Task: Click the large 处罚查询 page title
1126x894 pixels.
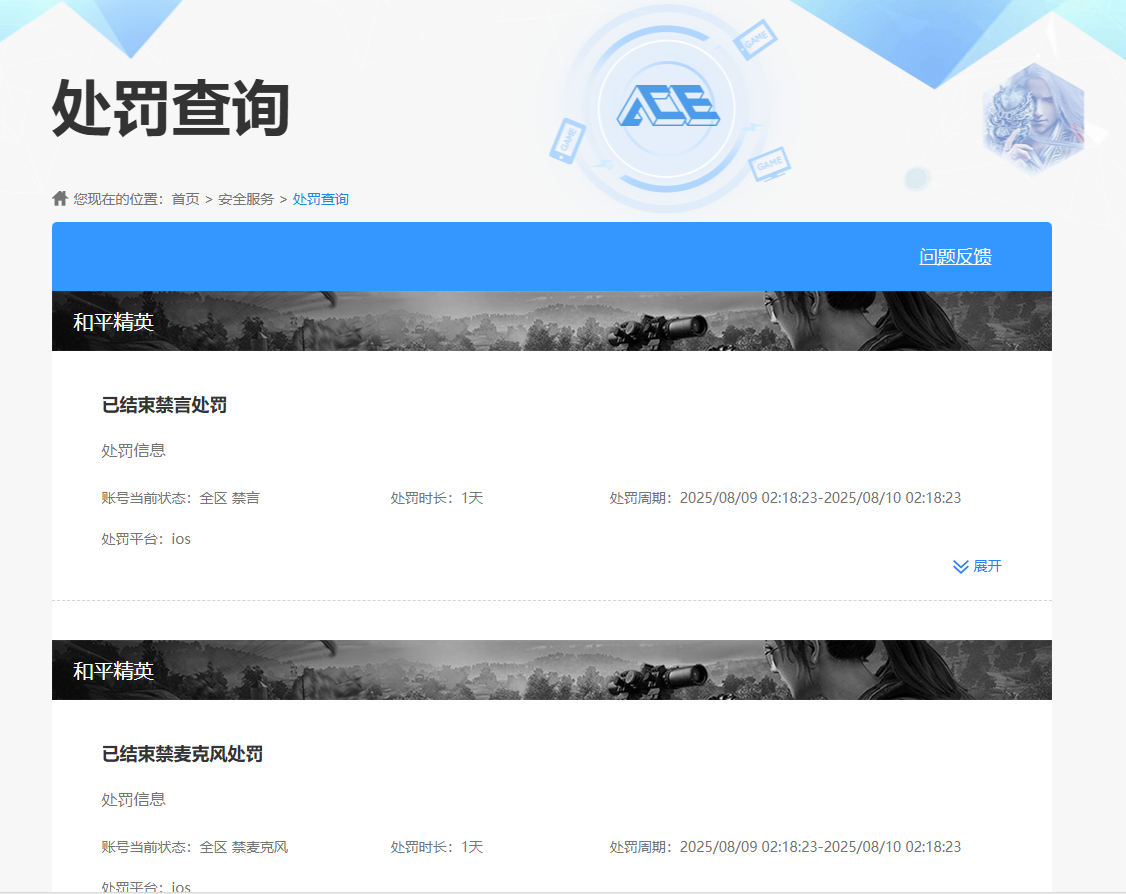Action: pyautogui.click(x=170, y=108)
